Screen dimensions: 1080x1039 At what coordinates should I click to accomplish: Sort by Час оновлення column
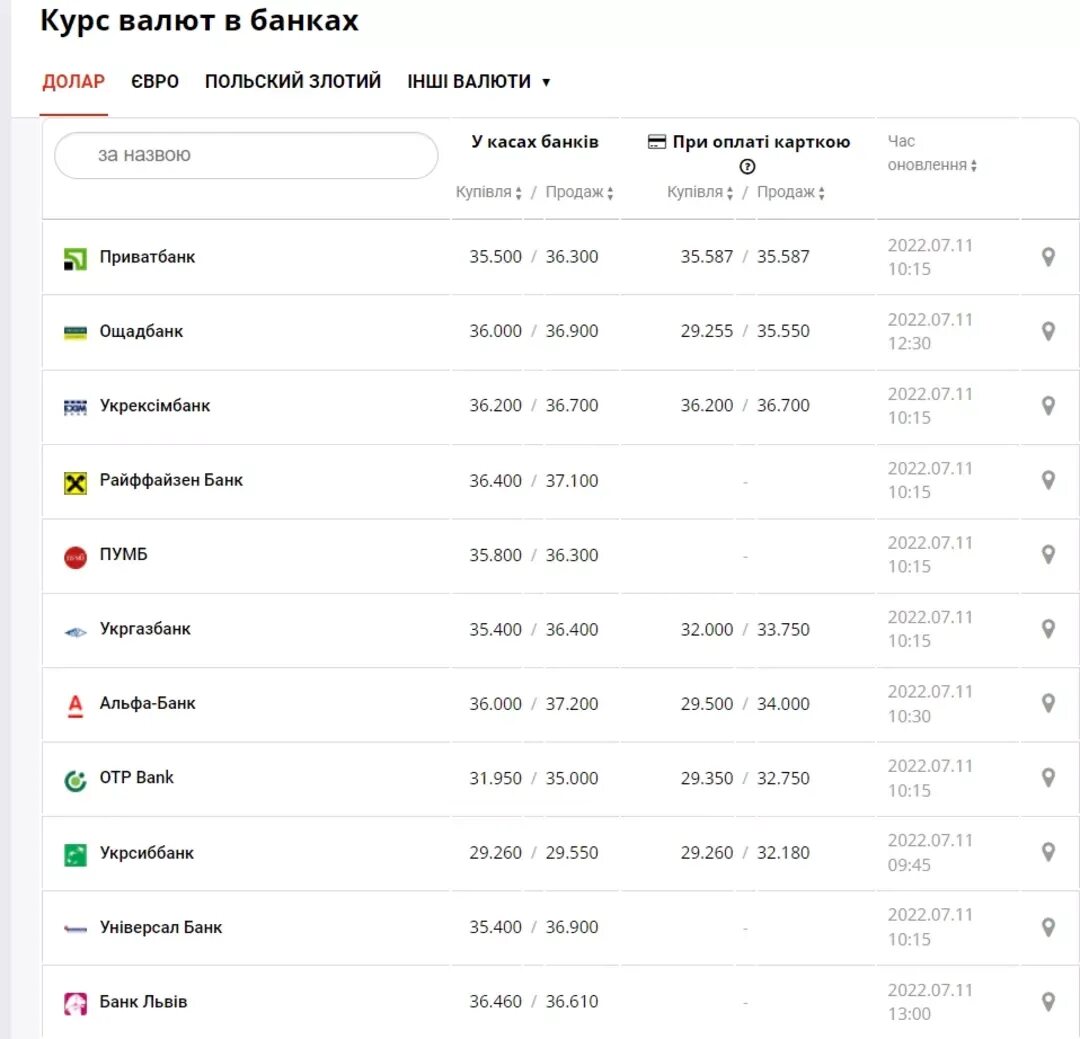pos(931,153)
